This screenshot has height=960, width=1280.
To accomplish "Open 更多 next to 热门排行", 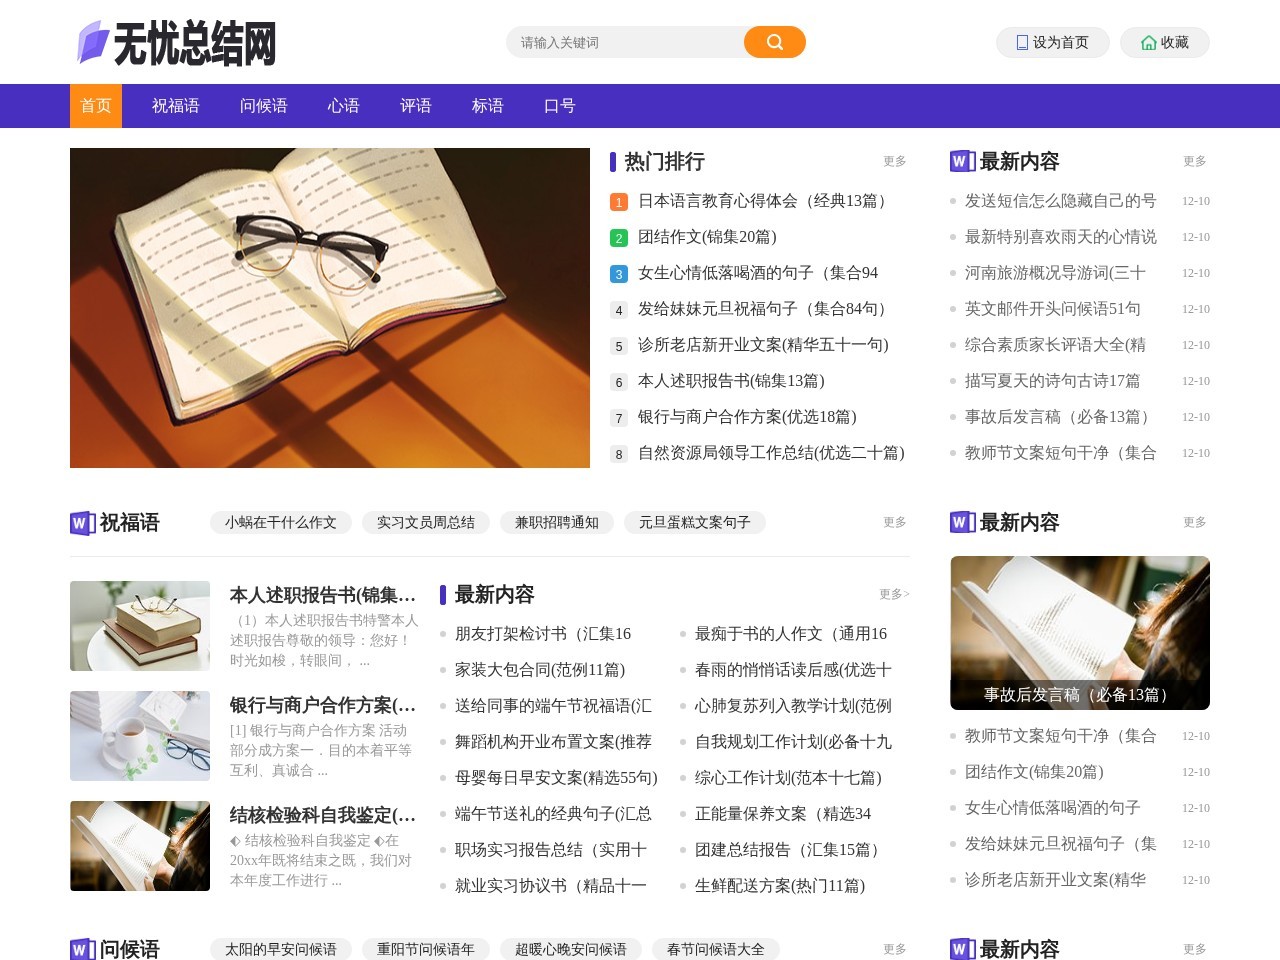I will 894,161.
